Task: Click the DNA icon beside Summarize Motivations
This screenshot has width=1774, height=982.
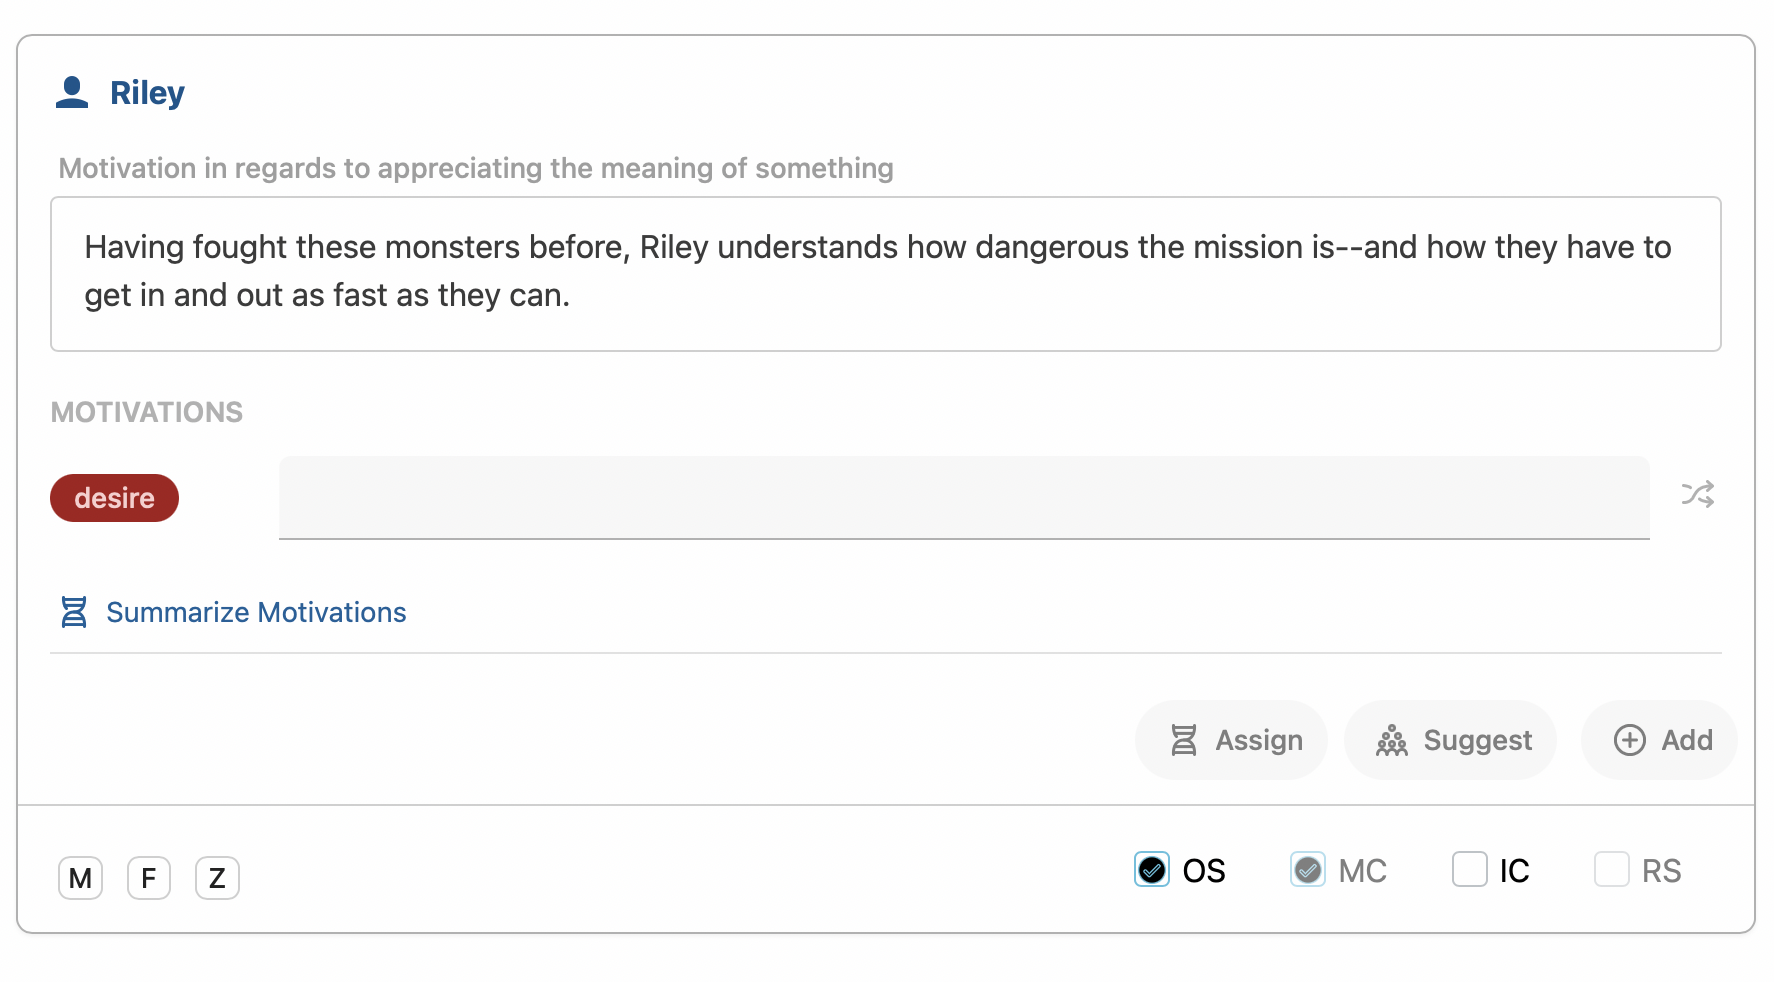Action: point(74,612)
